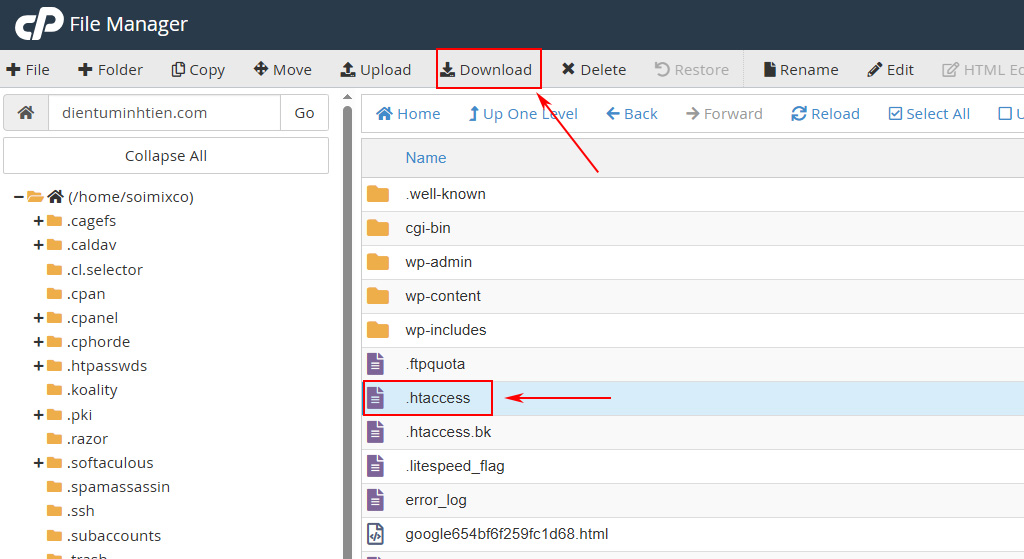Navigate Back in file pane
This screenshot has width=1024, height=559.
pos(632,114)
